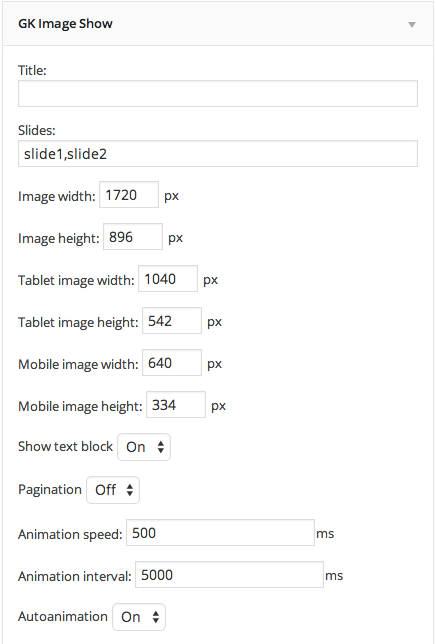Click the GK Image Show header title
The width and height of the screenshot is (436, 644).
(x=65, y=24)
